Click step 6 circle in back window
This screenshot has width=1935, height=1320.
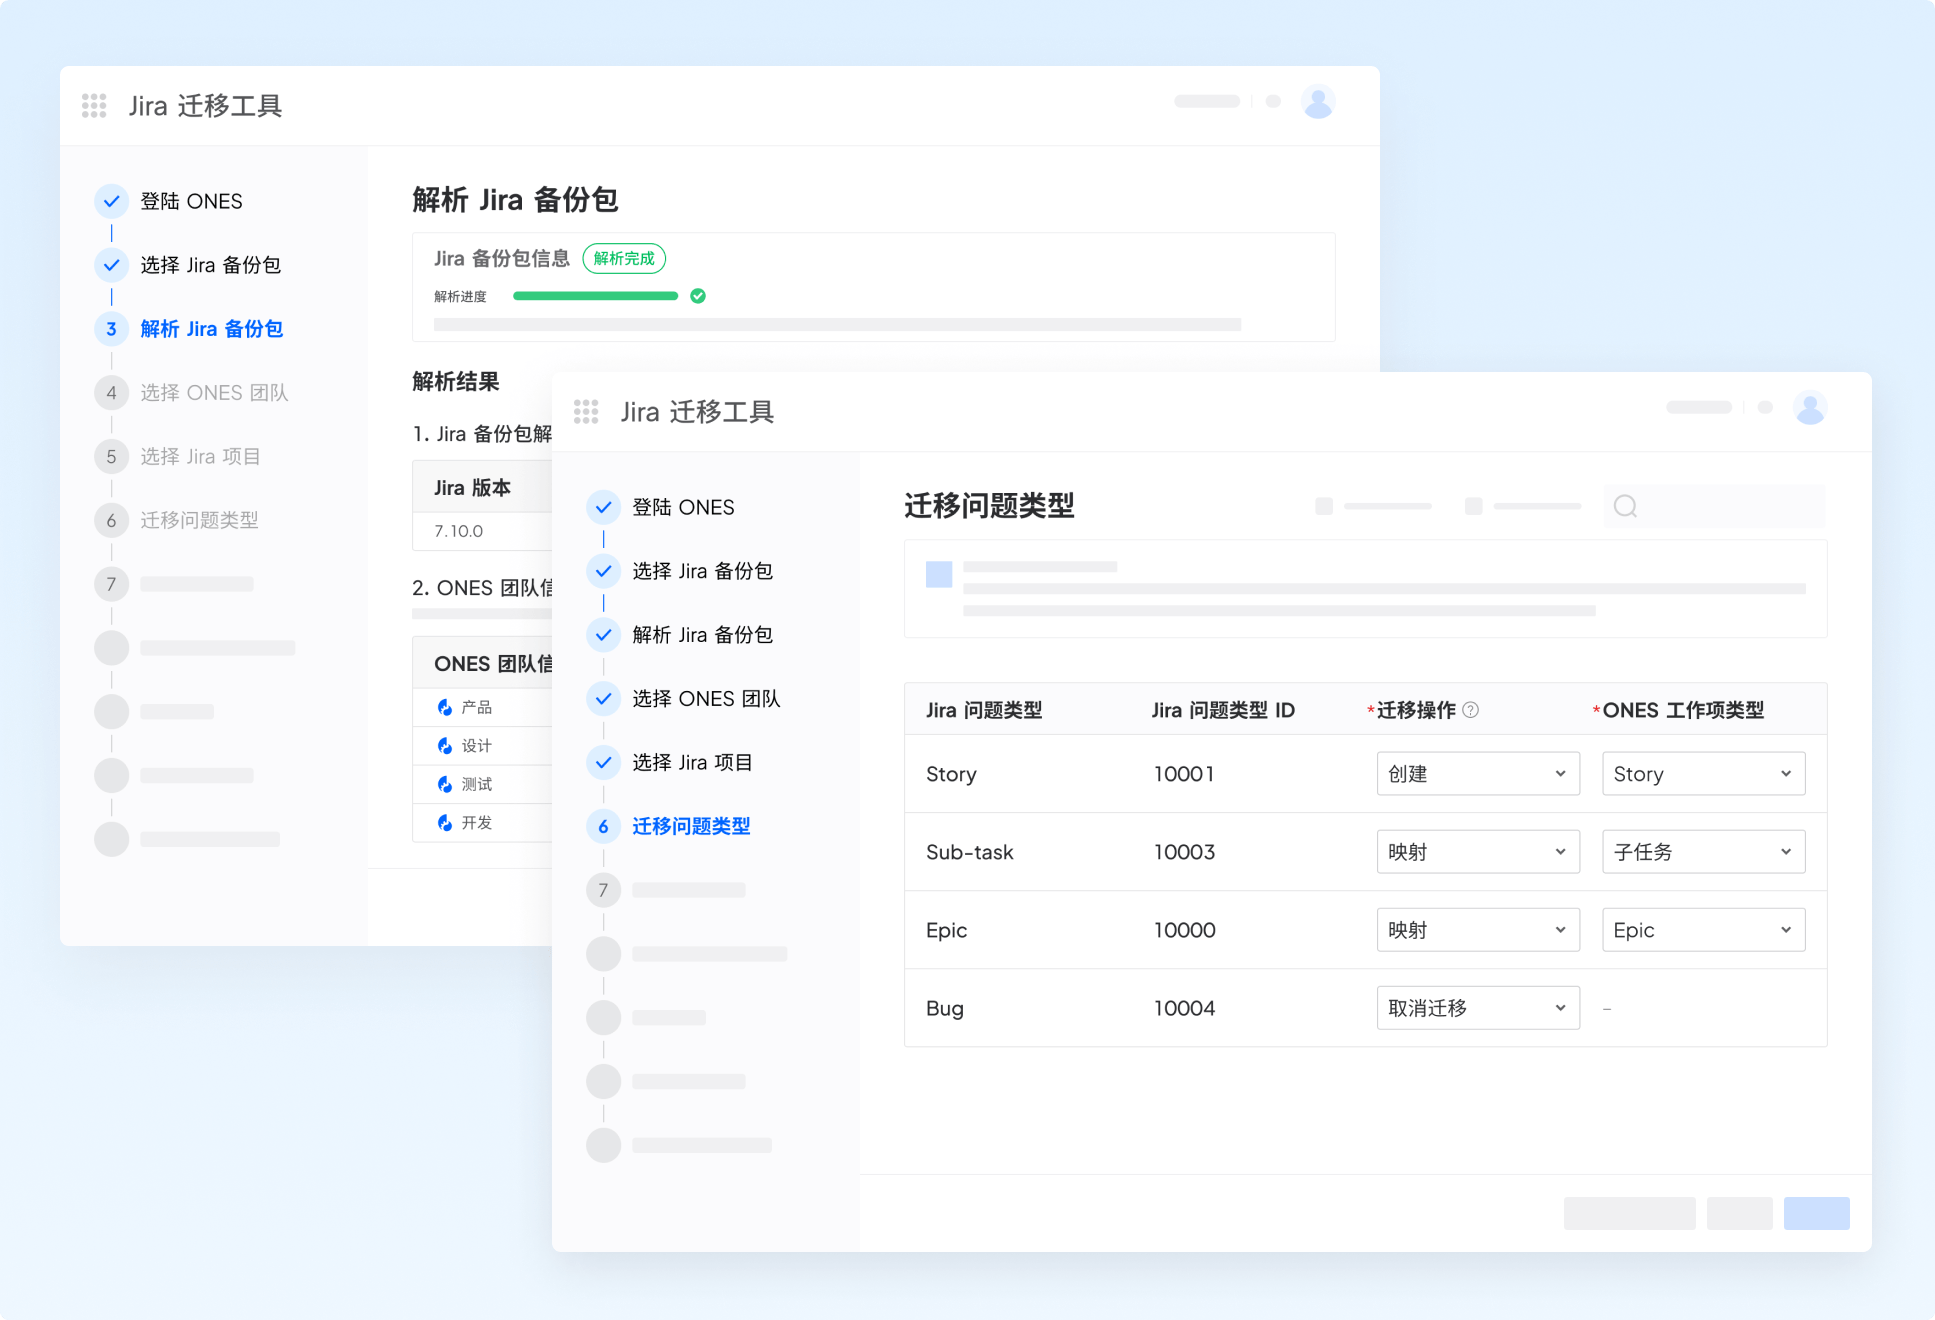point(112,520)
